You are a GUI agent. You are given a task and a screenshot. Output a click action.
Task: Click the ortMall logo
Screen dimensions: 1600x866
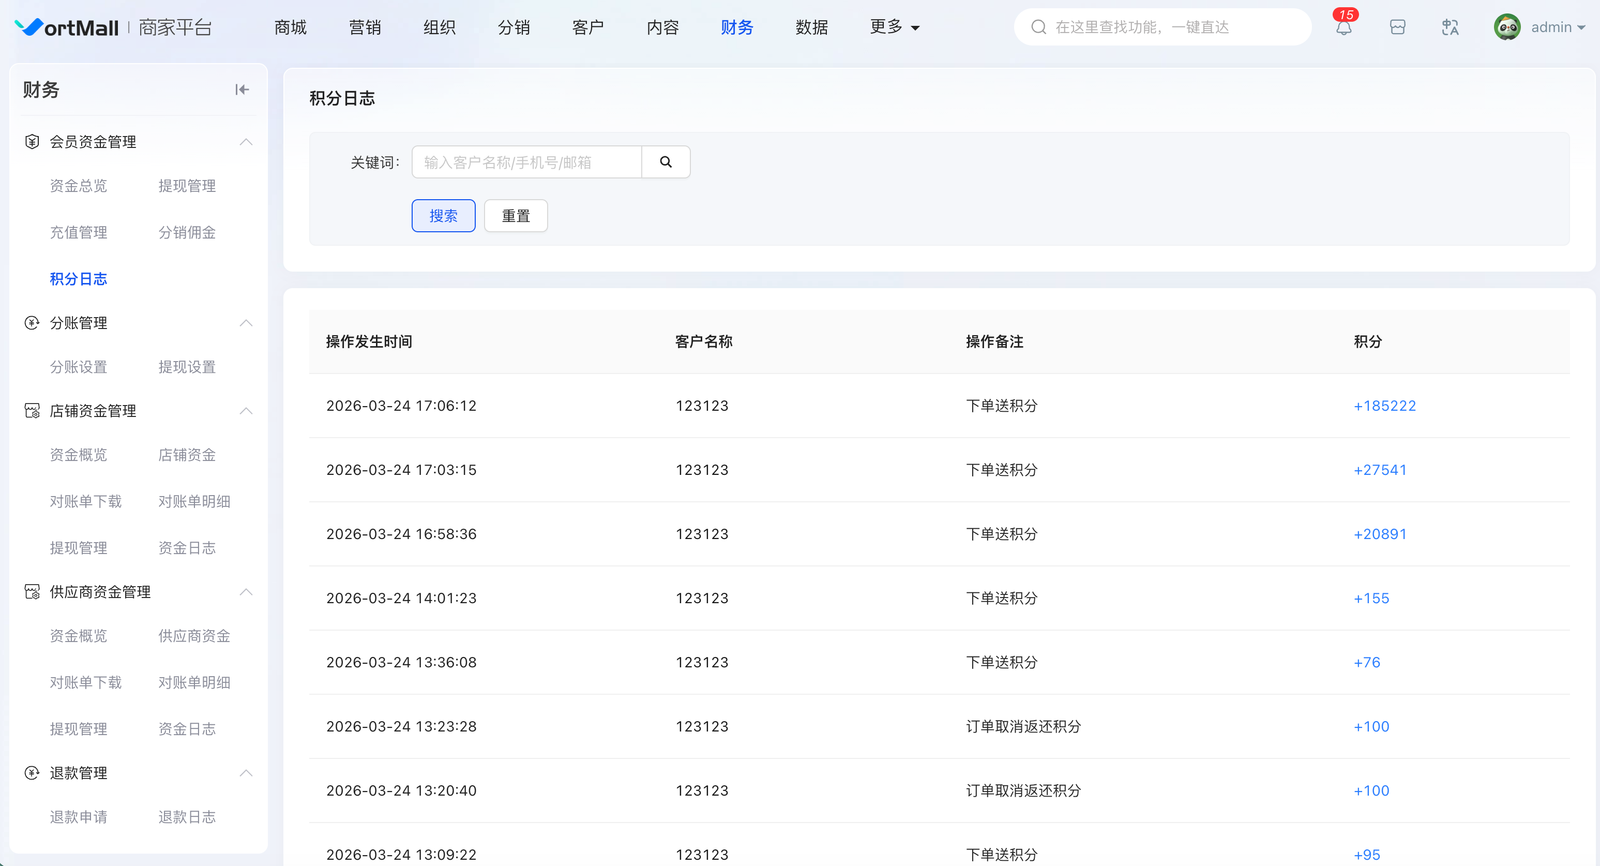(x=67, y=27)
